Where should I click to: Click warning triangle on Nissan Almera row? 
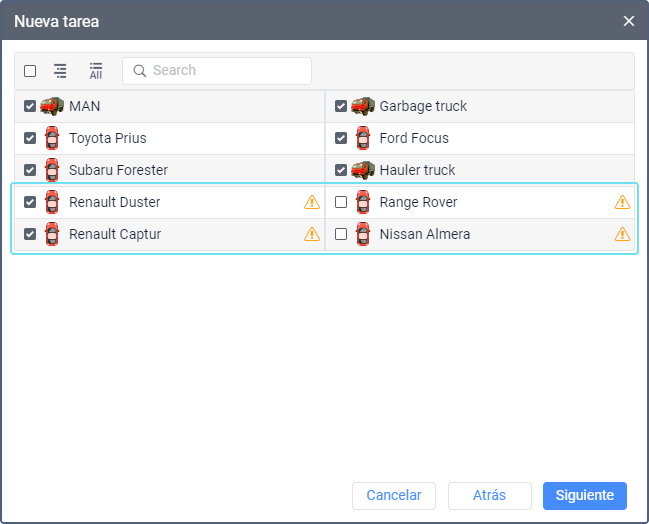622,234
